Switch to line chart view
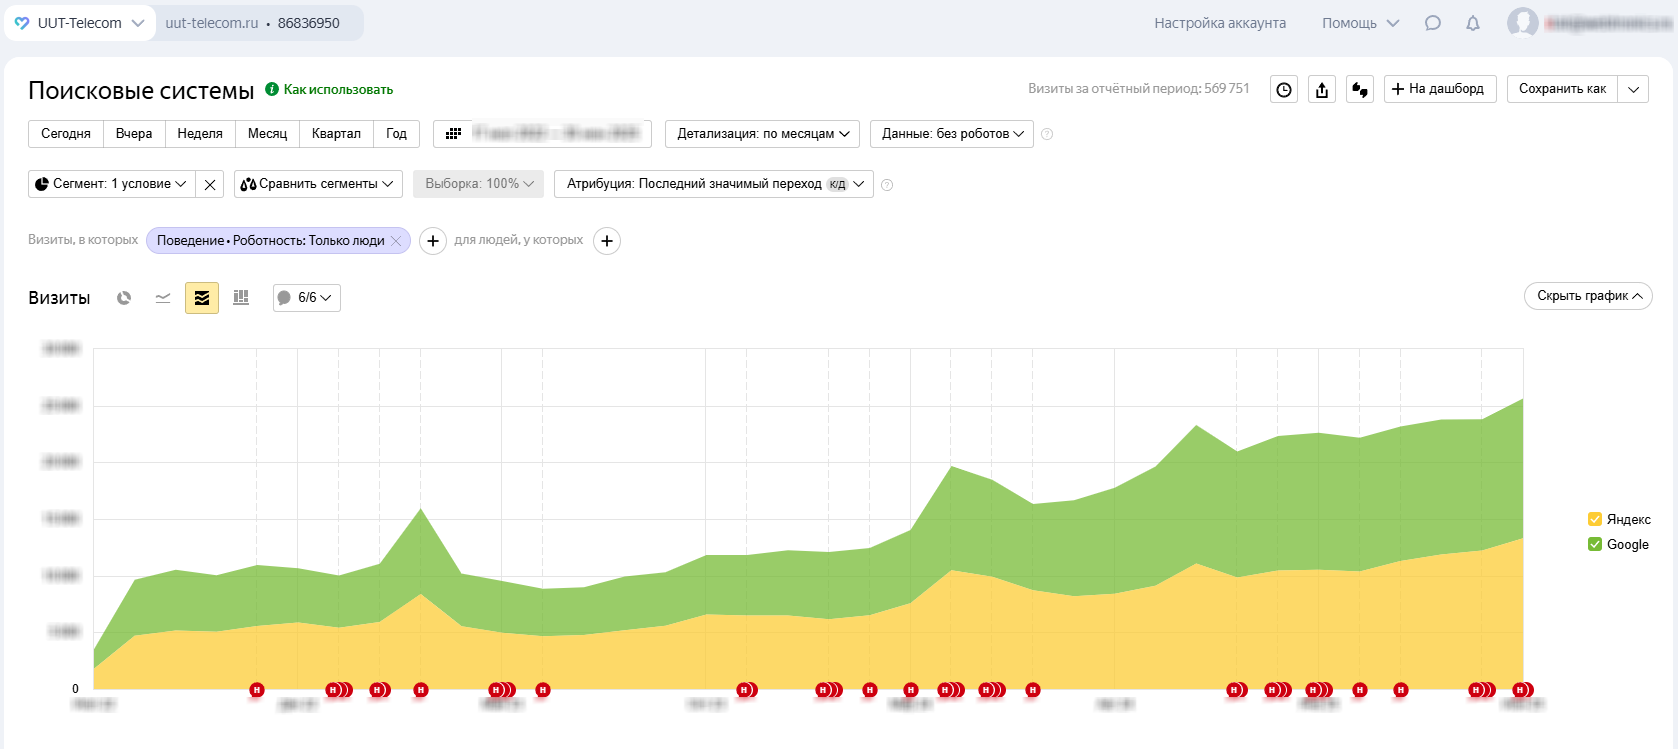 pos(163,298)
